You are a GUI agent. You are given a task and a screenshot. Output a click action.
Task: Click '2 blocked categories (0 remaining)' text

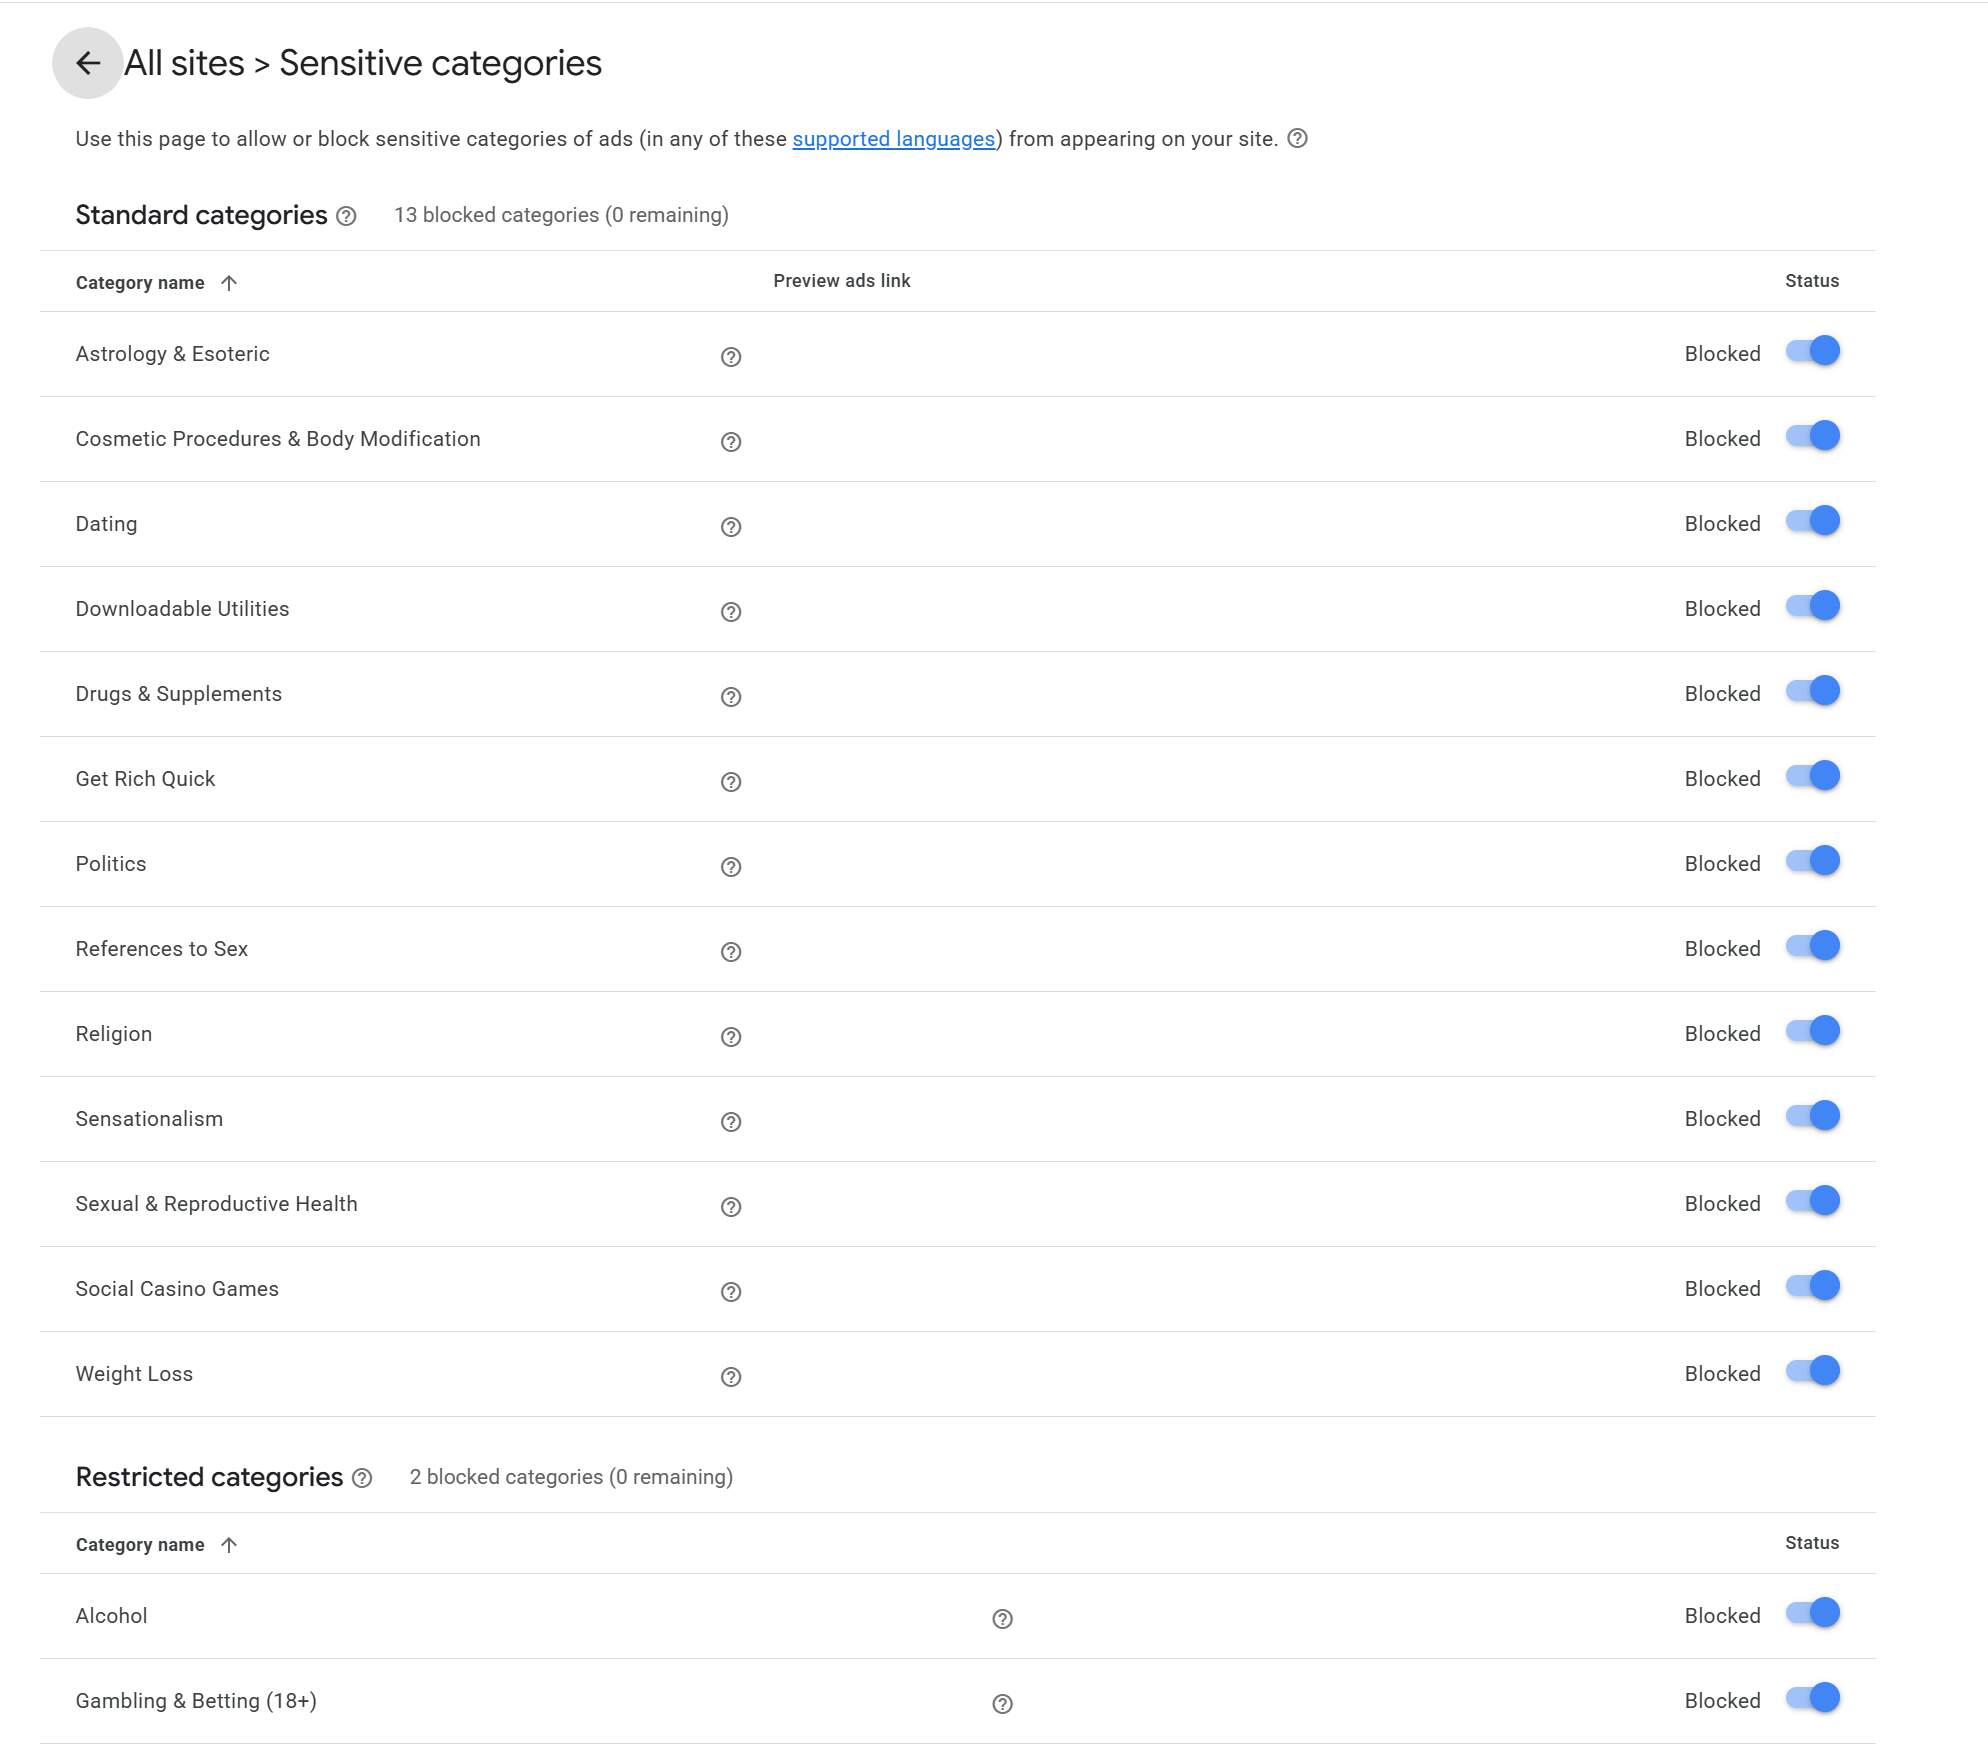click(x=571, y=1477)
